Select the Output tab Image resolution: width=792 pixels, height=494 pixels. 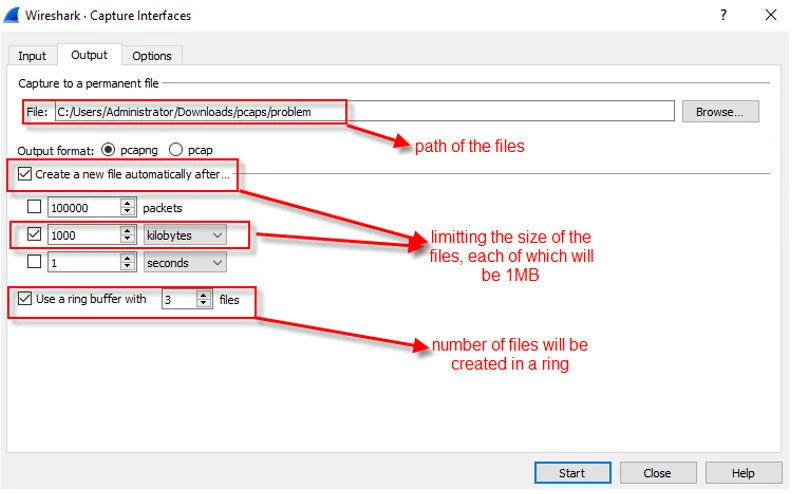click(90, 55)
